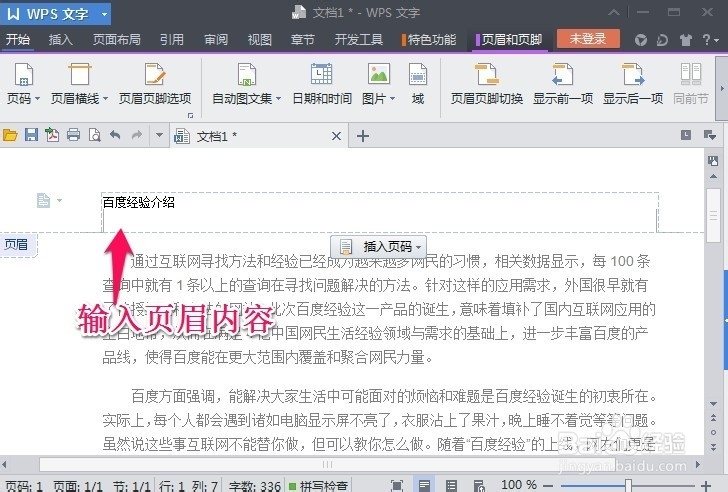Open the 插入 tab
The image size is (728, 492).
pyautogui.click(x=60, y=39)
